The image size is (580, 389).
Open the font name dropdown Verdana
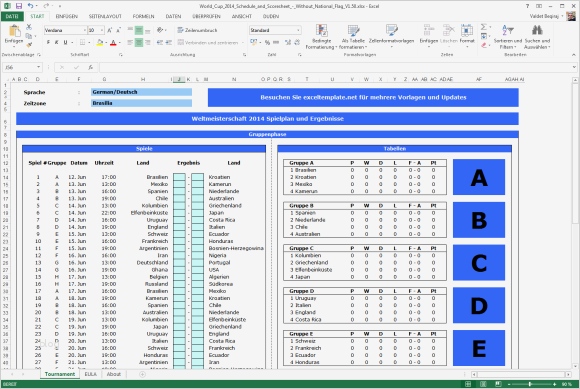click(x=85, y=30)
